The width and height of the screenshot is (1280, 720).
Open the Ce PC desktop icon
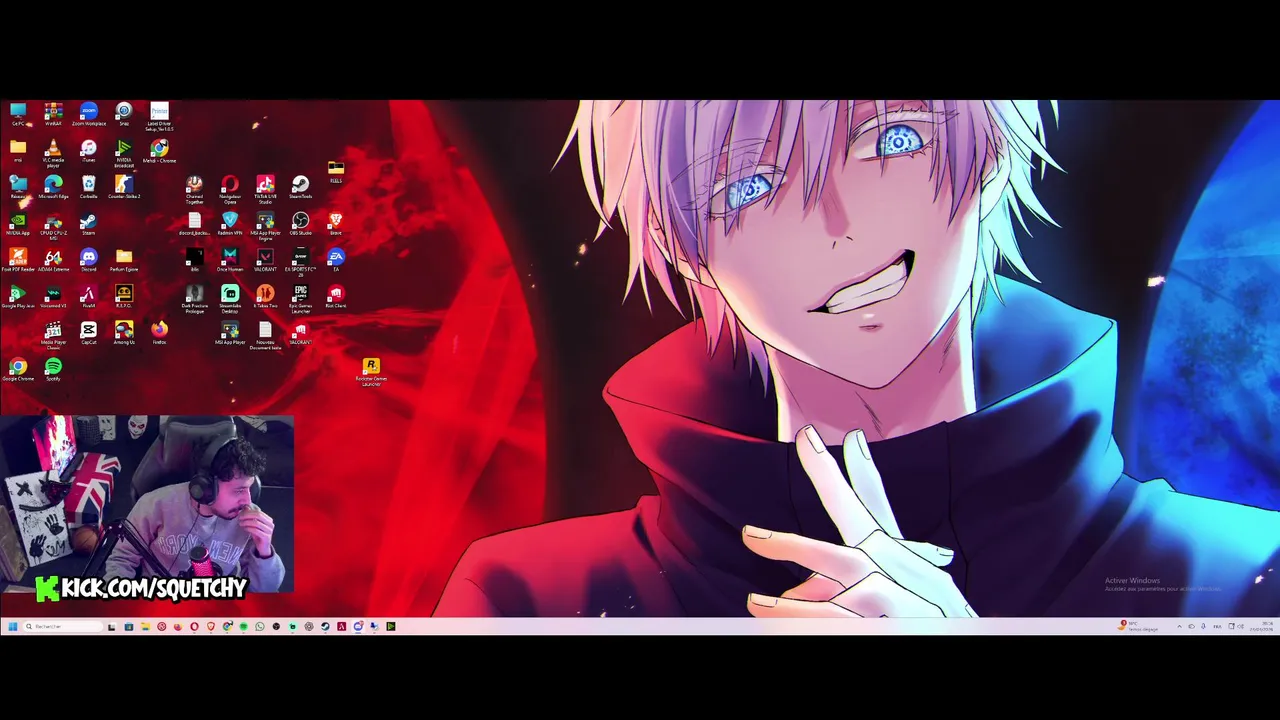(x=18, y=114)
